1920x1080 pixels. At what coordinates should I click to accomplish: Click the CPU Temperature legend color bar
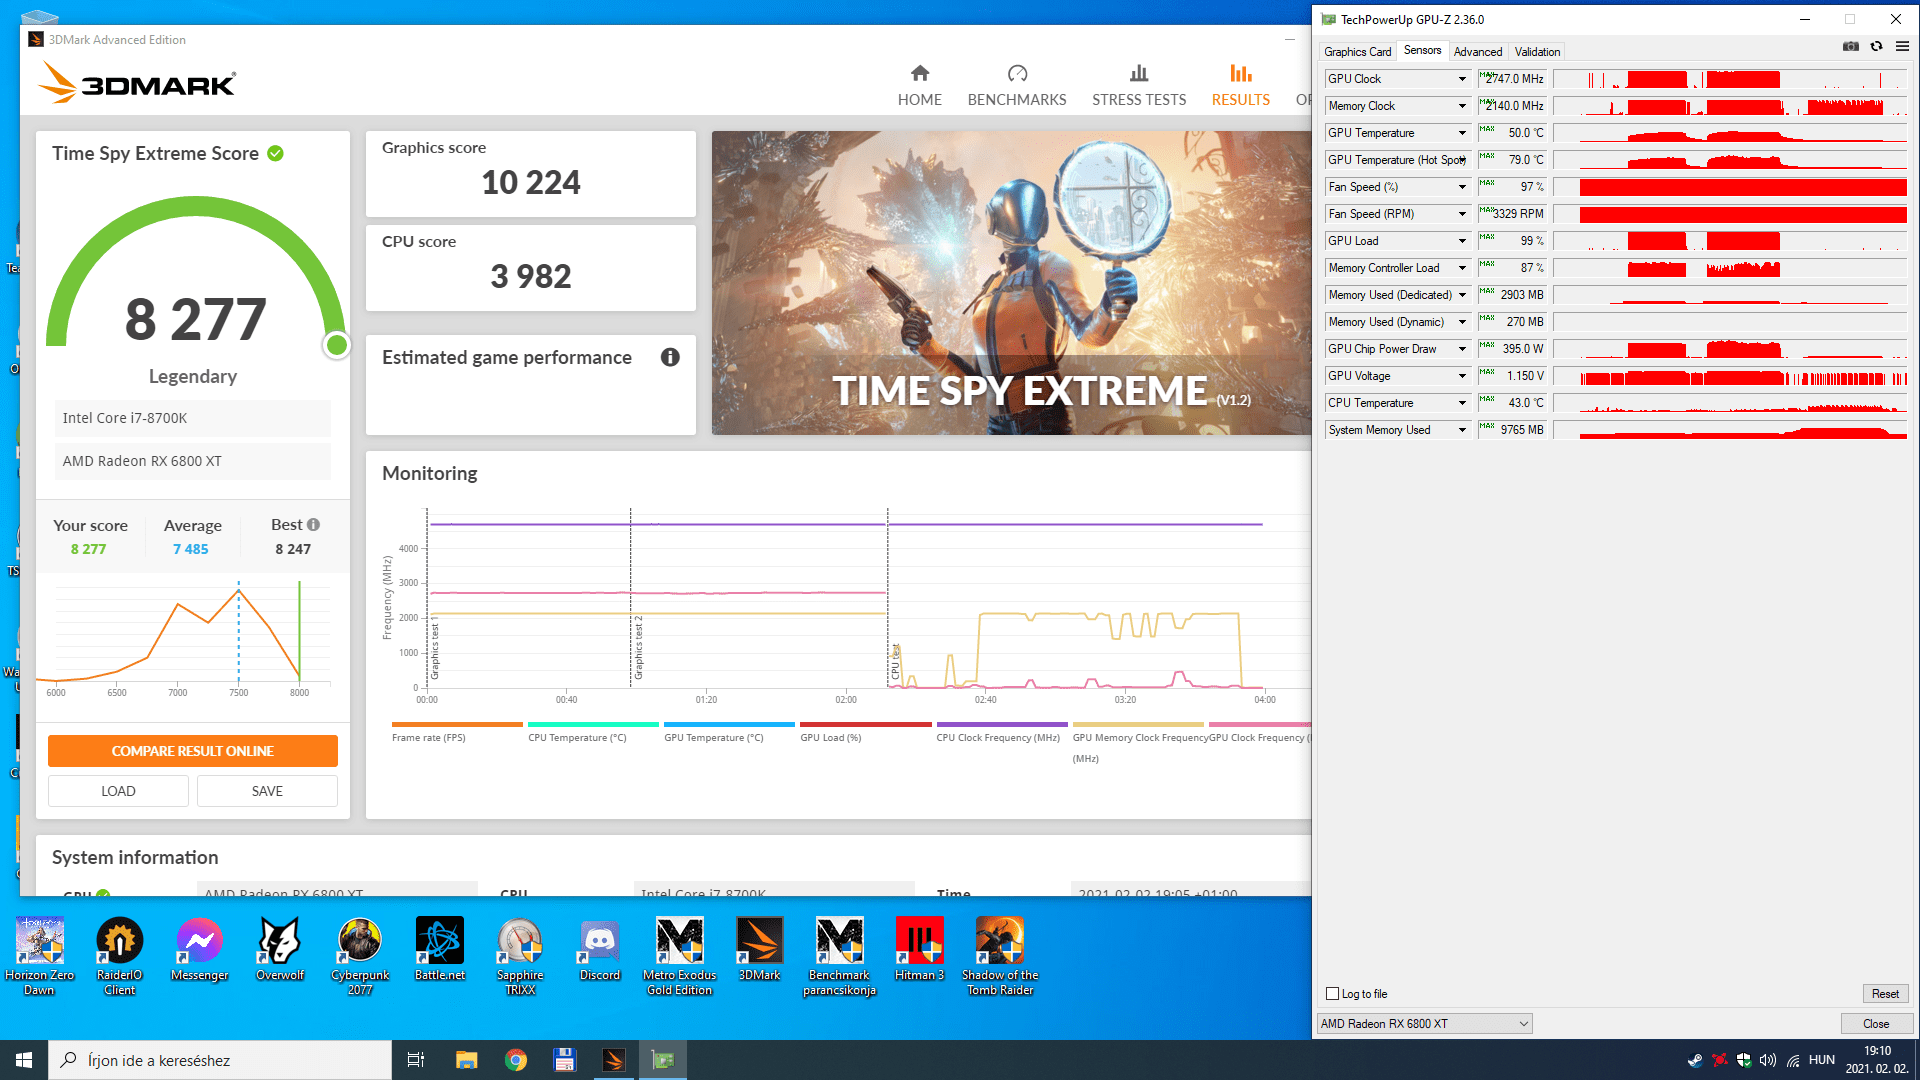coord(593,724)
